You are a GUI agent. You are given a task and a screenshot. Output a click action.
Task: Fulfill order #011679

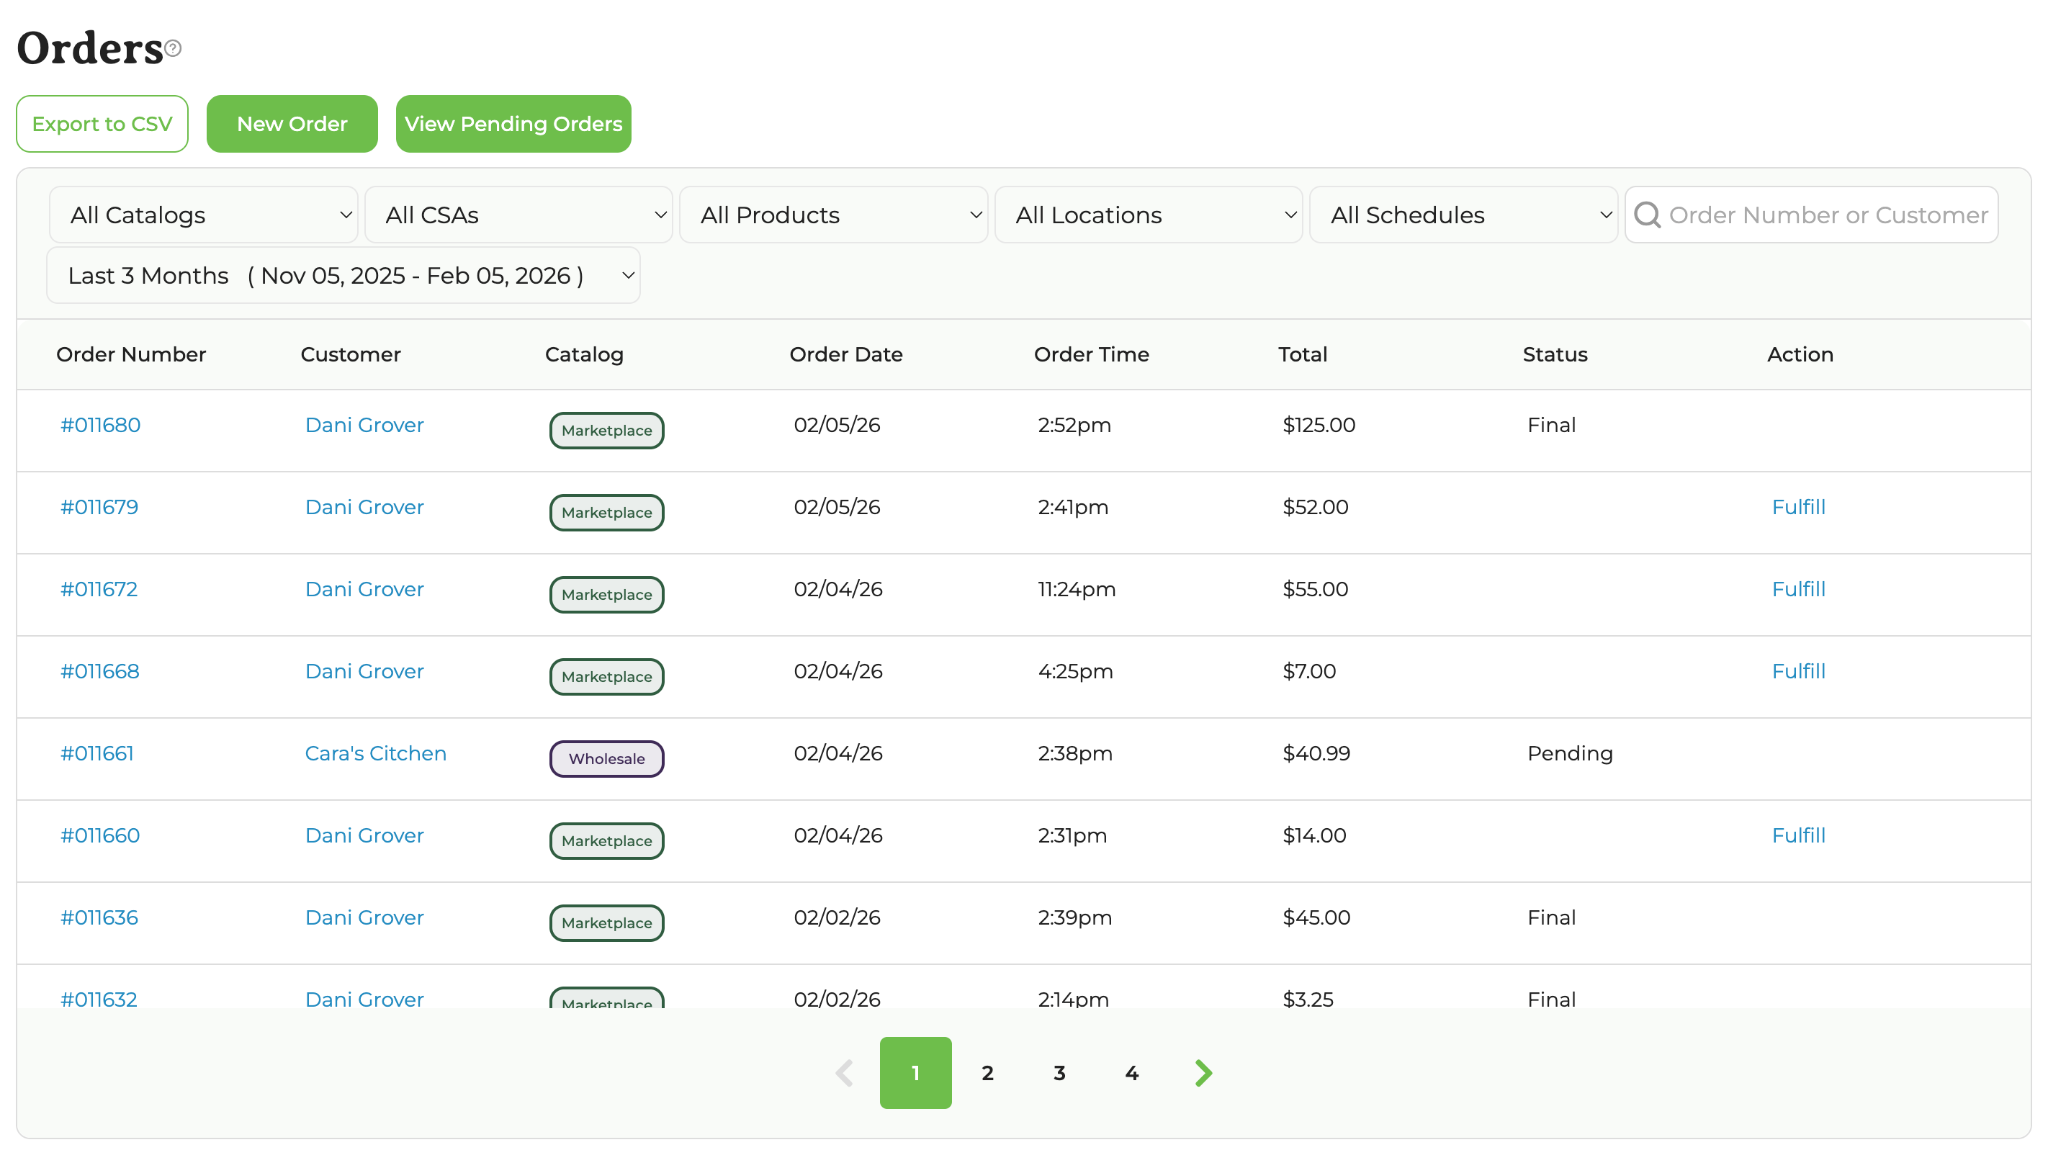[x=1798, y=507]
